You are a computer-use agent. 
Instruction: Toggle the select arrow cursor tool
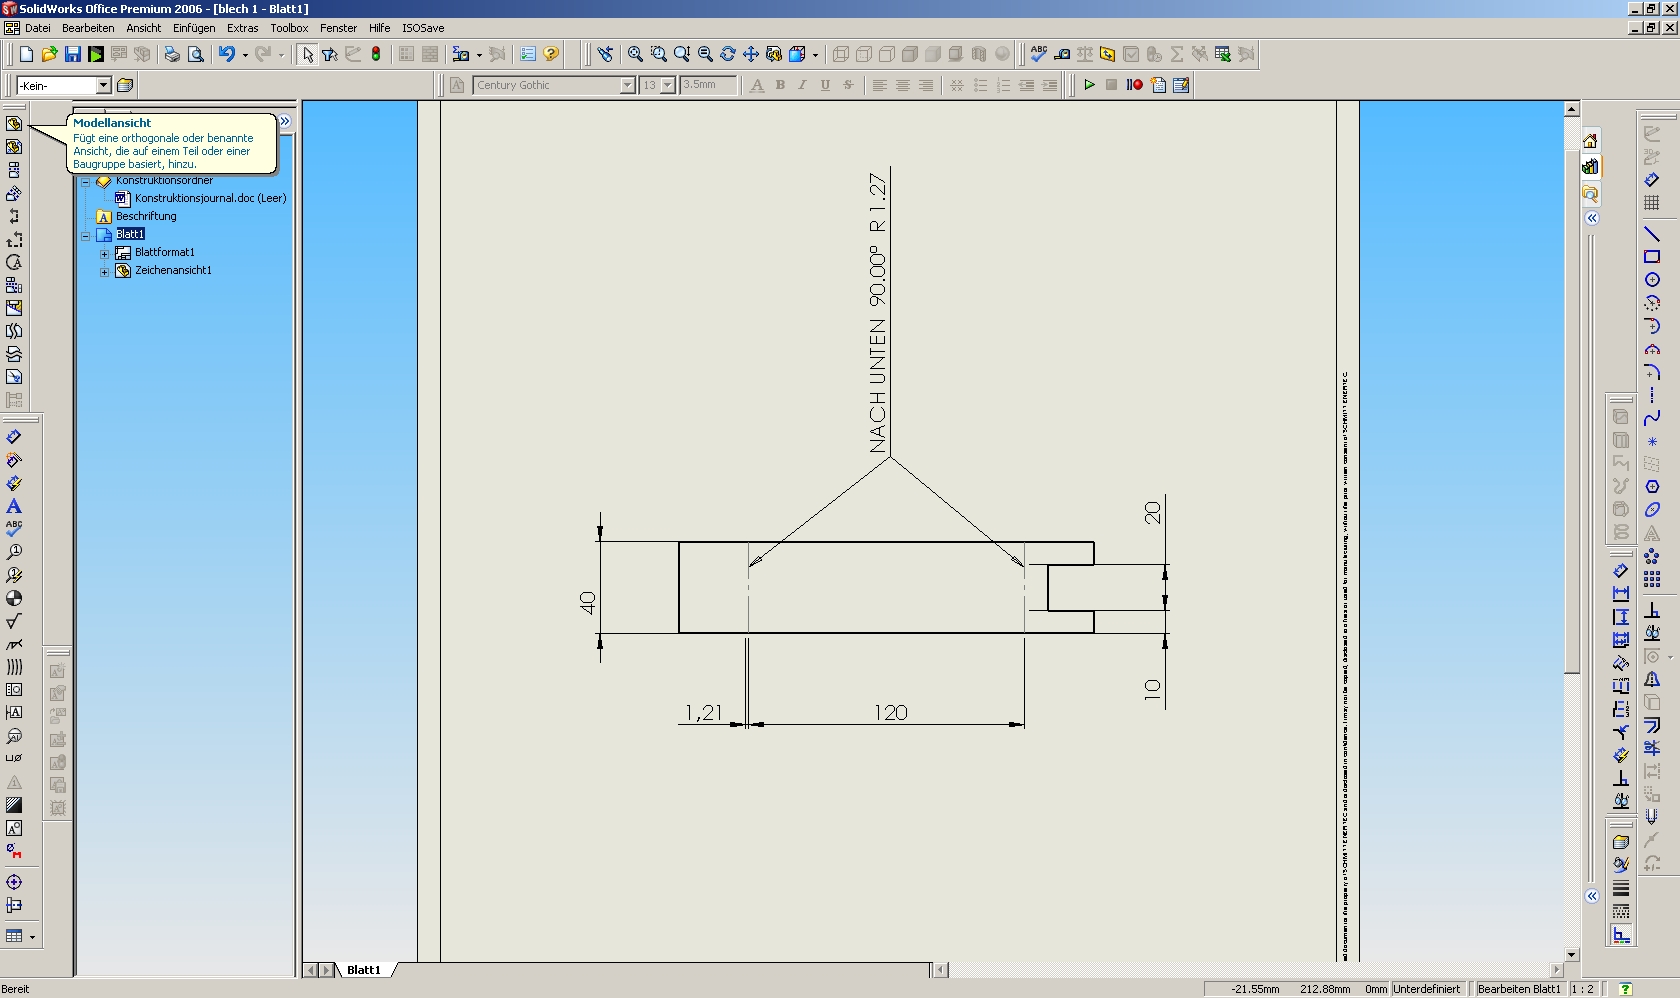click(x=307, y=54)
